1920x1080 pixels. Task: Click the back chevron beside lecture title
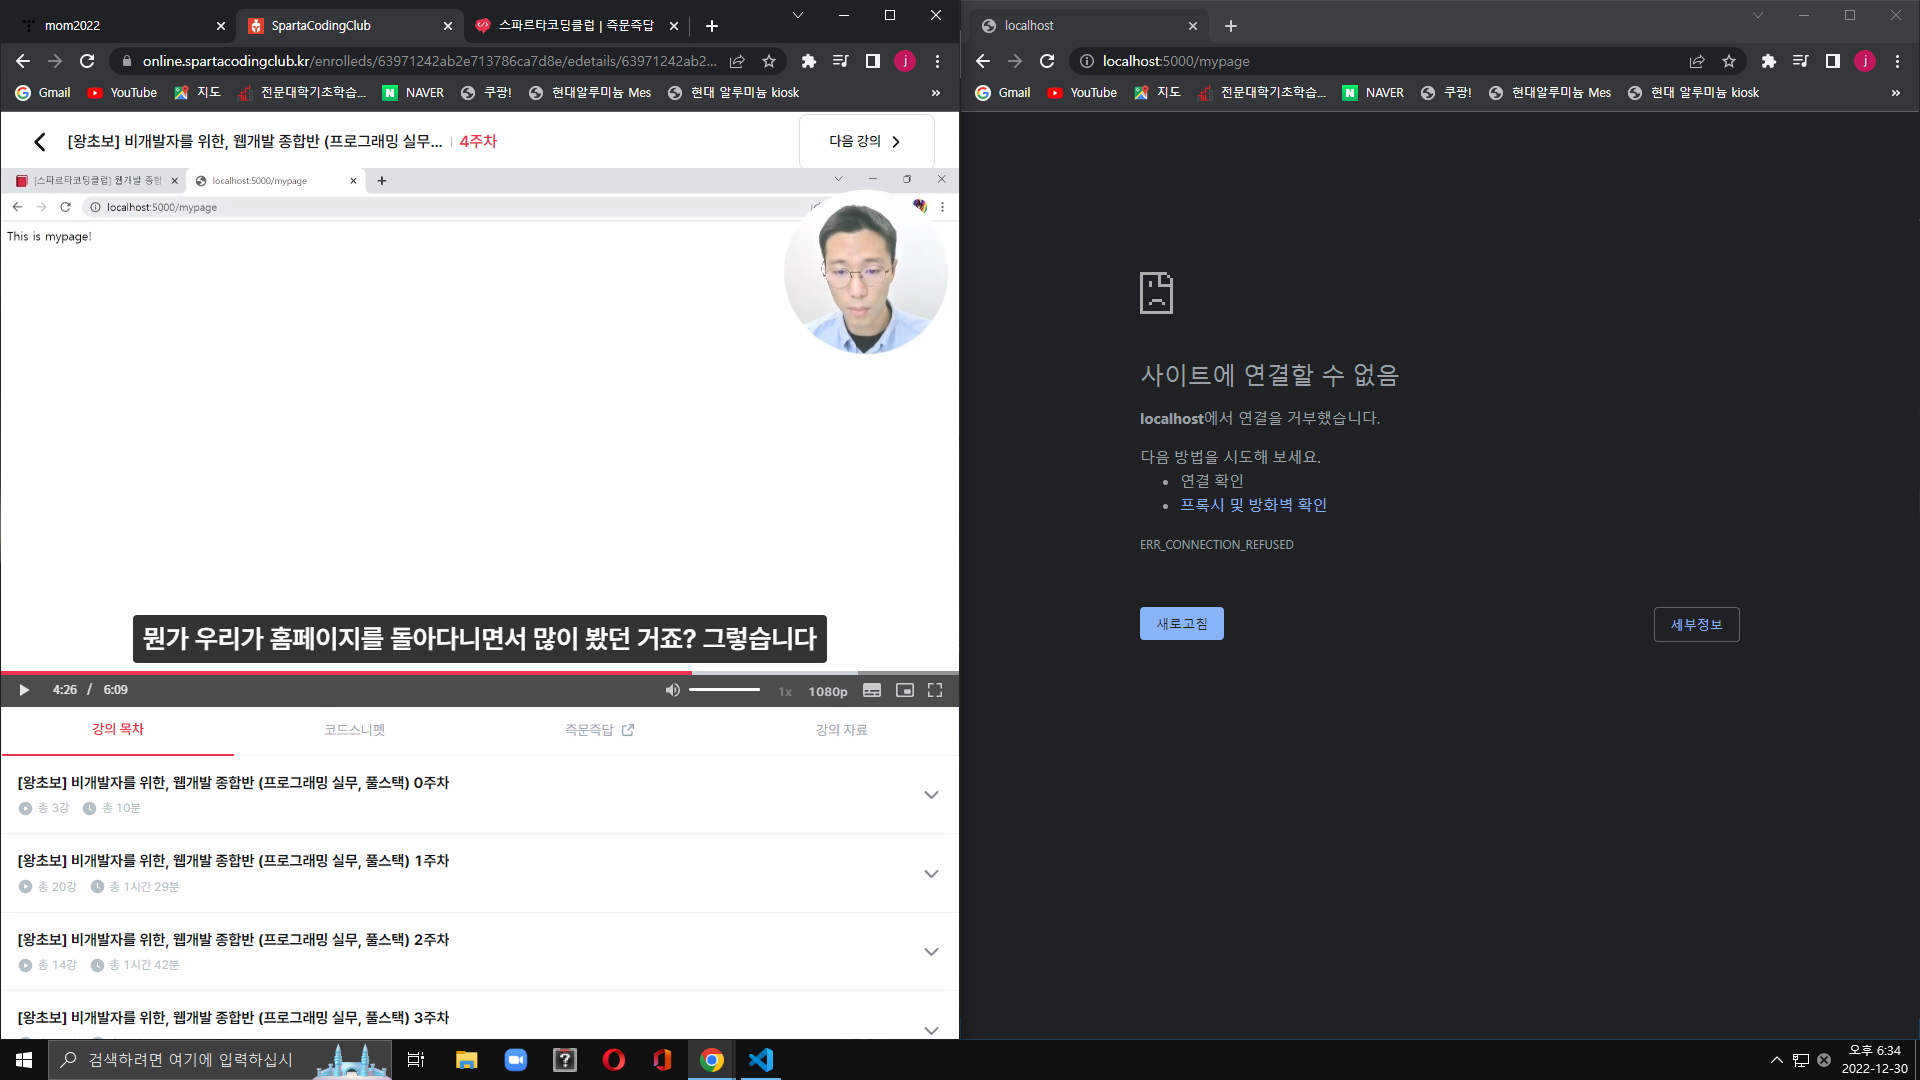point(39,142)
